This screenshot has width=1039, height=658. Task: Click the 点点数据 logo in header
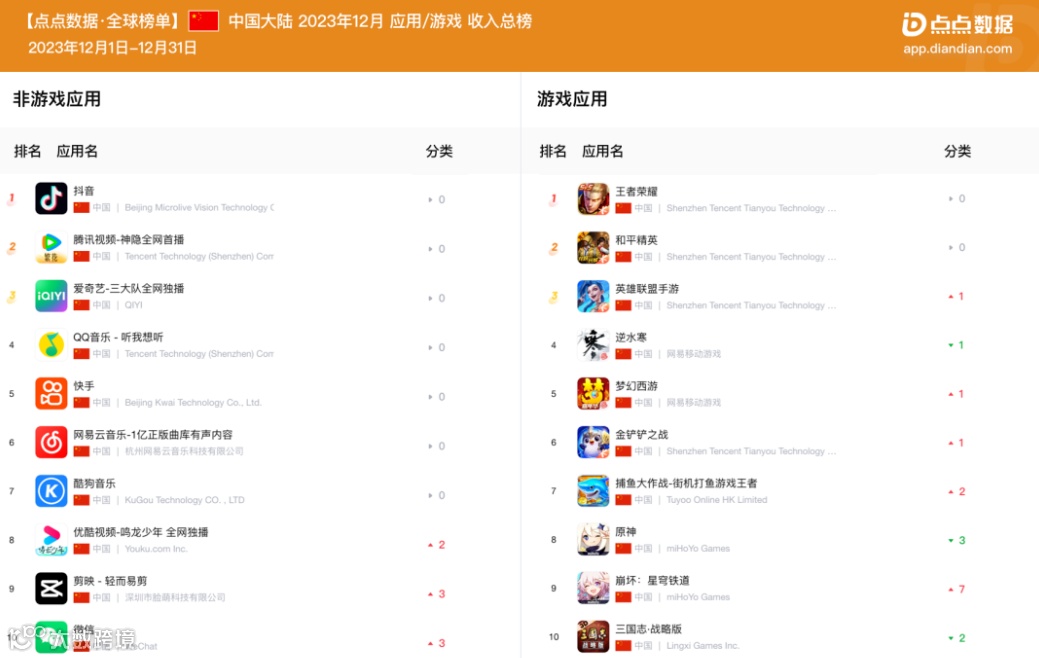(x=957, y=25)
